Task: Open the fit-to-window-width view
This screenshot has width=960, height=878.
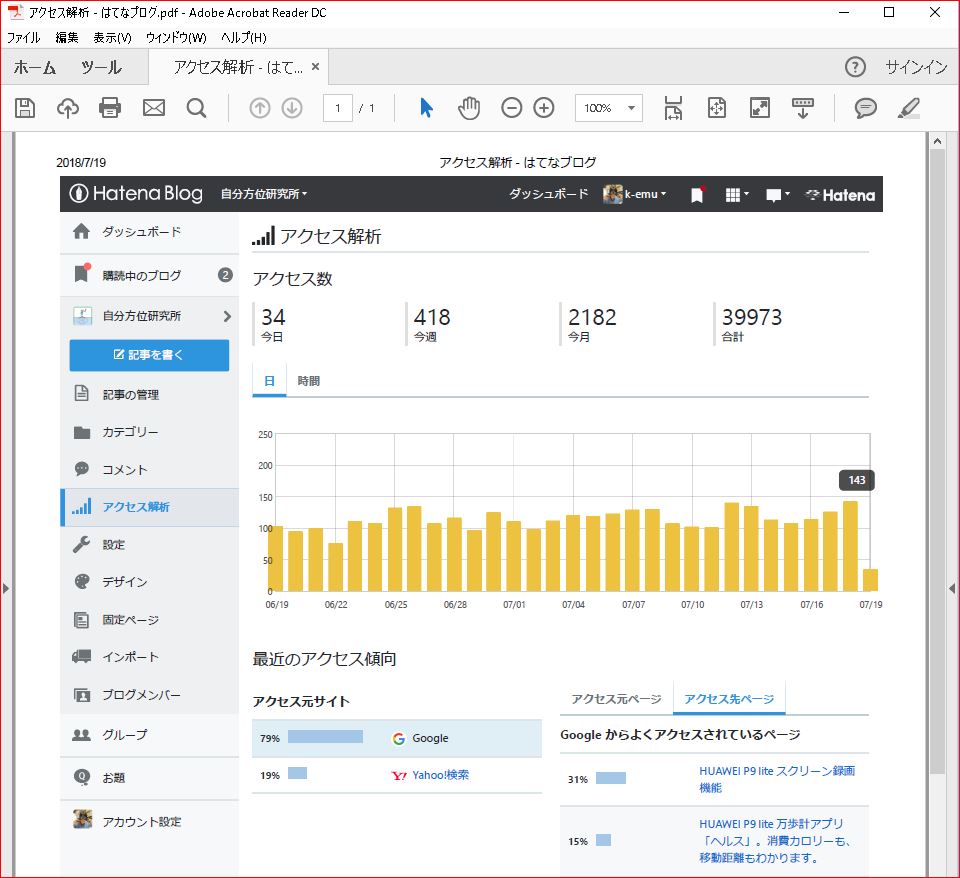Action: click(672, 109)
